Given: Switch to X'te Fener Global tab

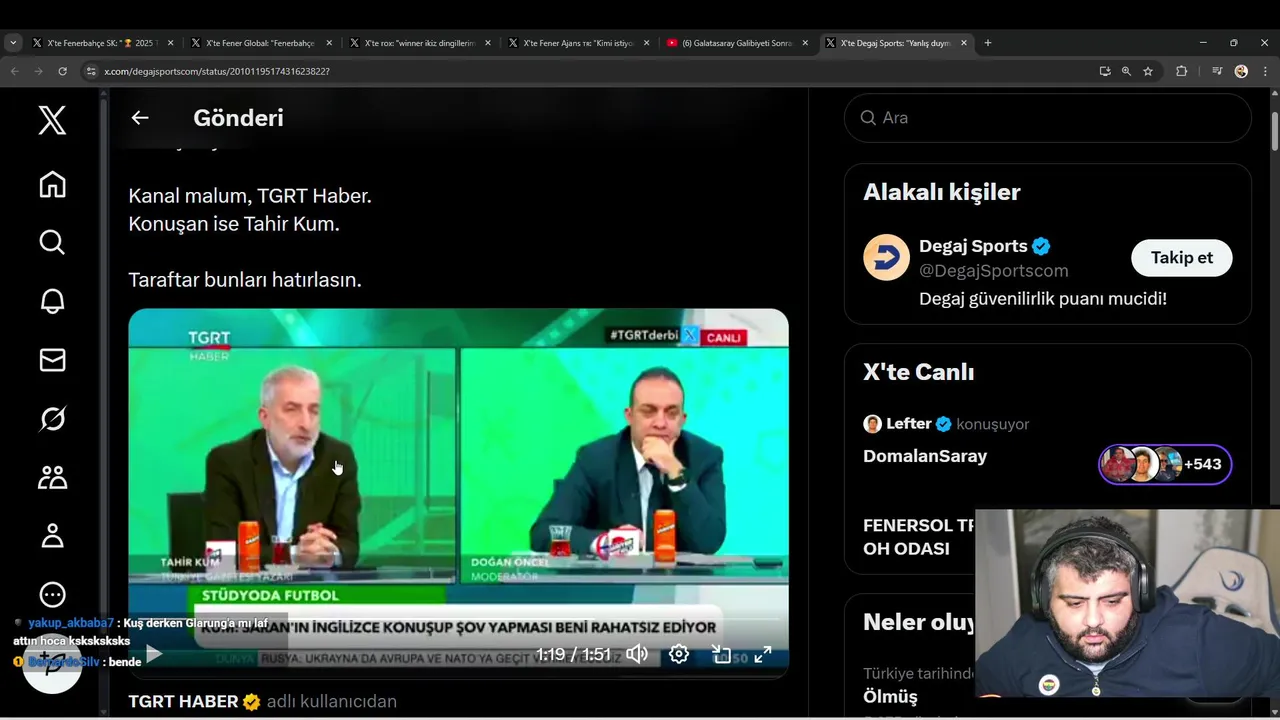Looking at the screenshot, I should 260,43.
